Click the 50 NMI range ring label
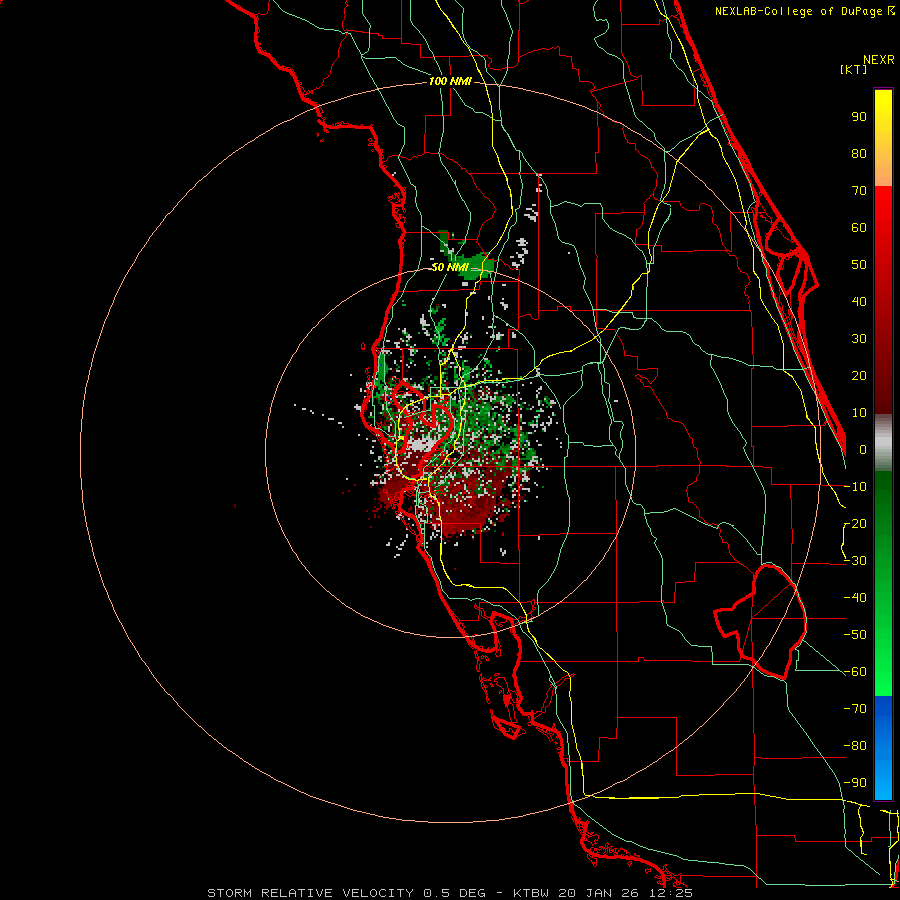 449,267
